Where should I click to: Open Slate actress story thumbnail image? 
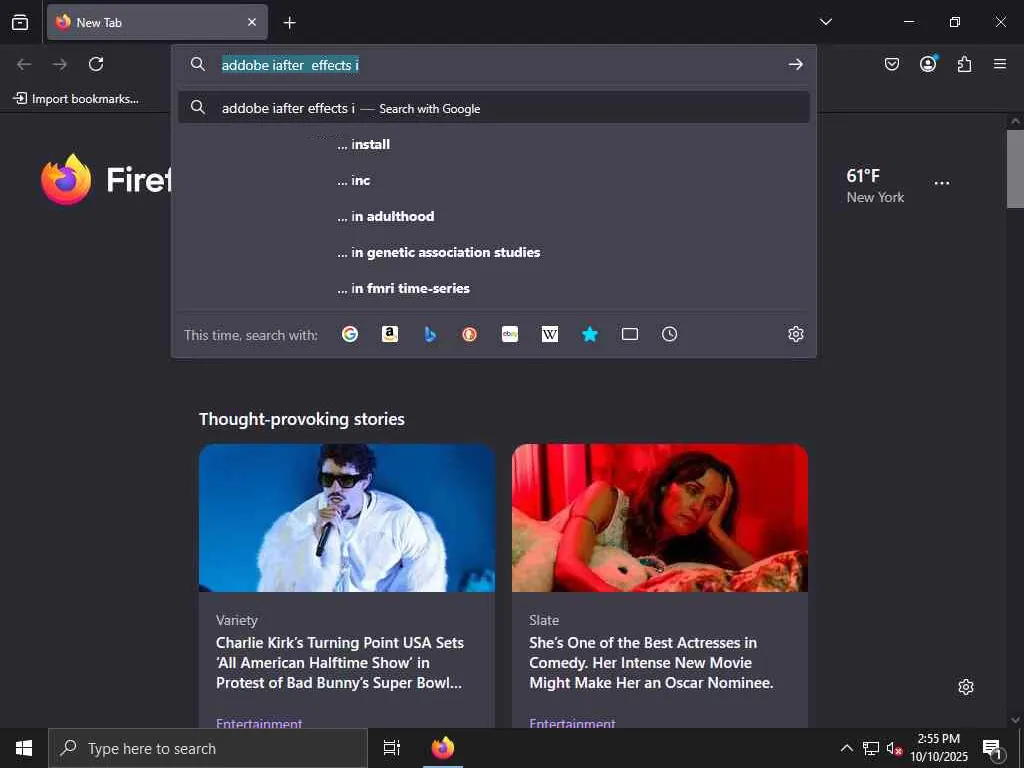point(660,518)
